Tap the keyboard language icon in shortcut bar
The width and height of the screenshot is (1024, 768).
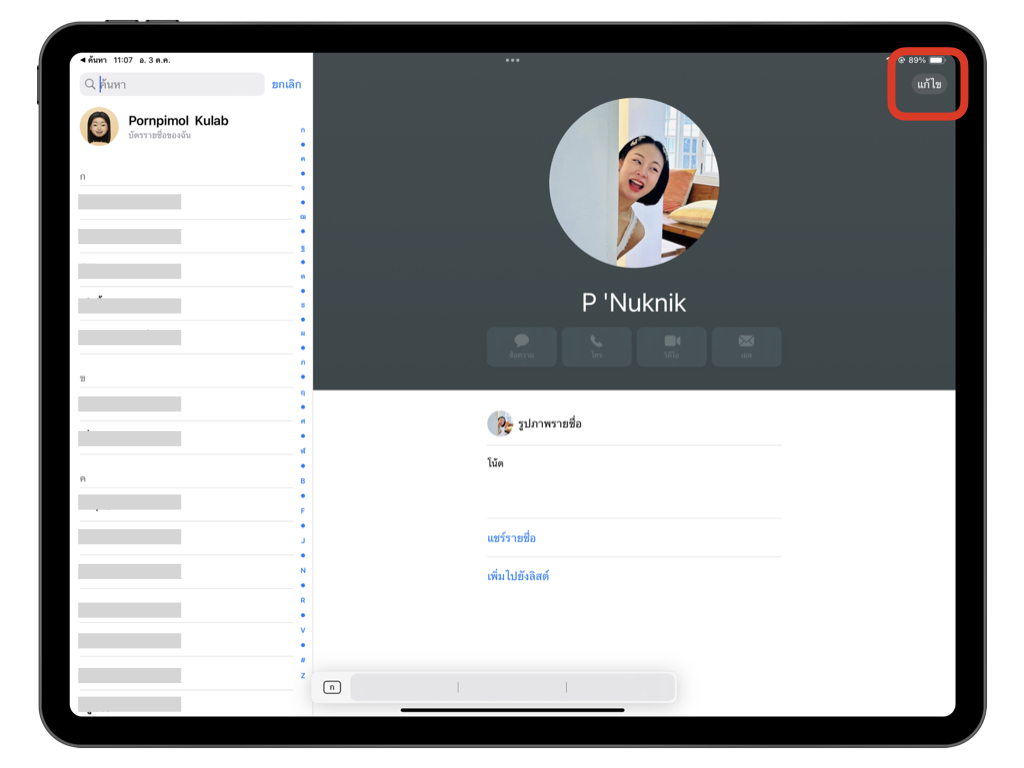click(x=332, y=687)
